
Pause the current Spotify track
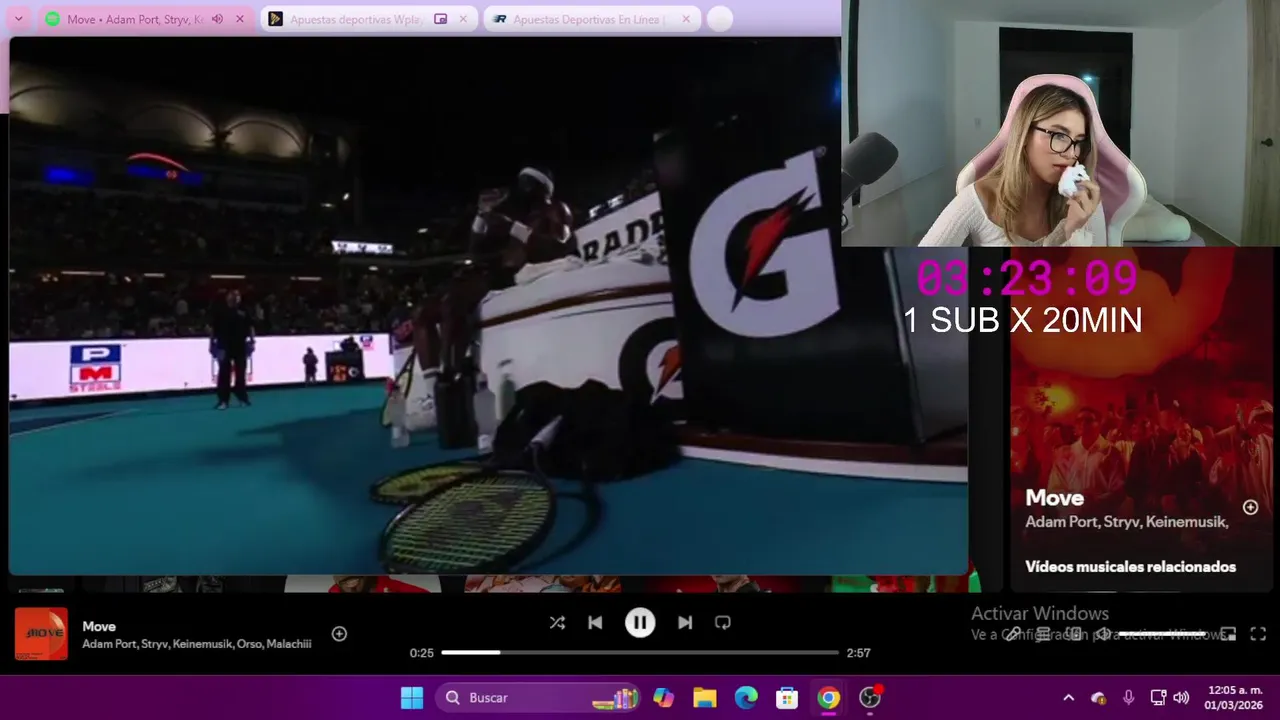point(640,623)
